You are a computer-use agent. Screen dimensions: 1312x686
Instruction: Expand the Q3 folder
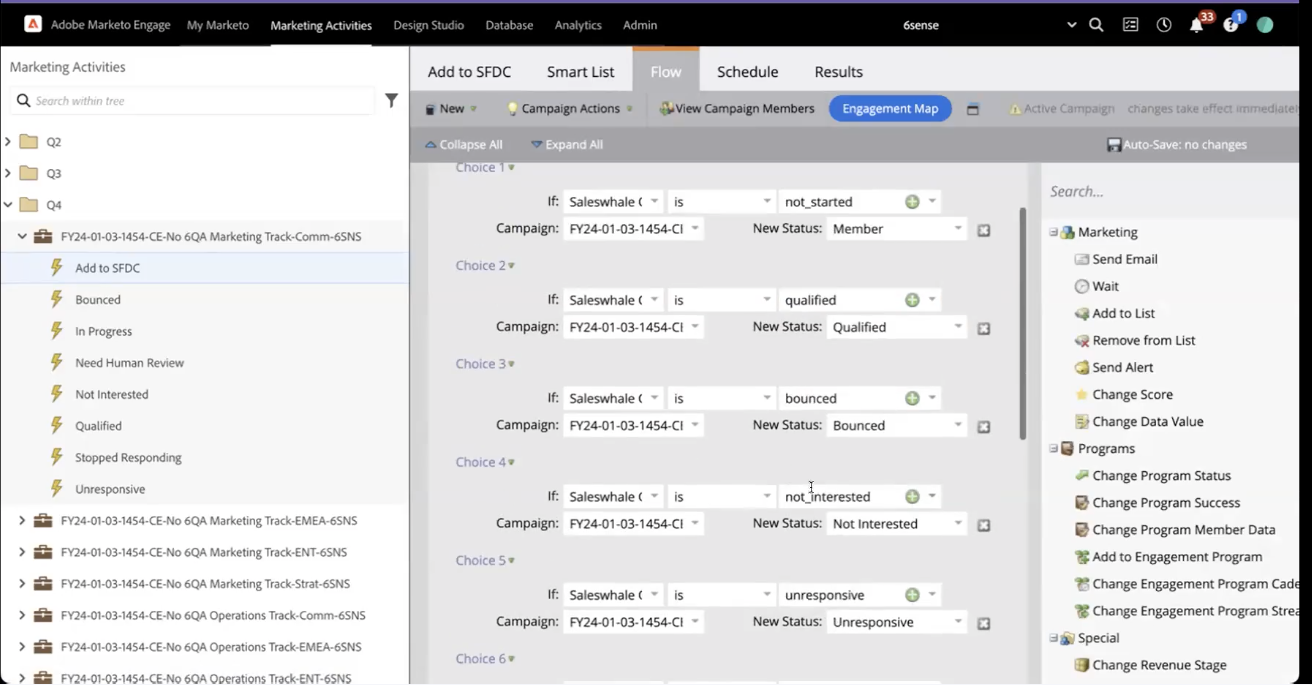(8, 173)
